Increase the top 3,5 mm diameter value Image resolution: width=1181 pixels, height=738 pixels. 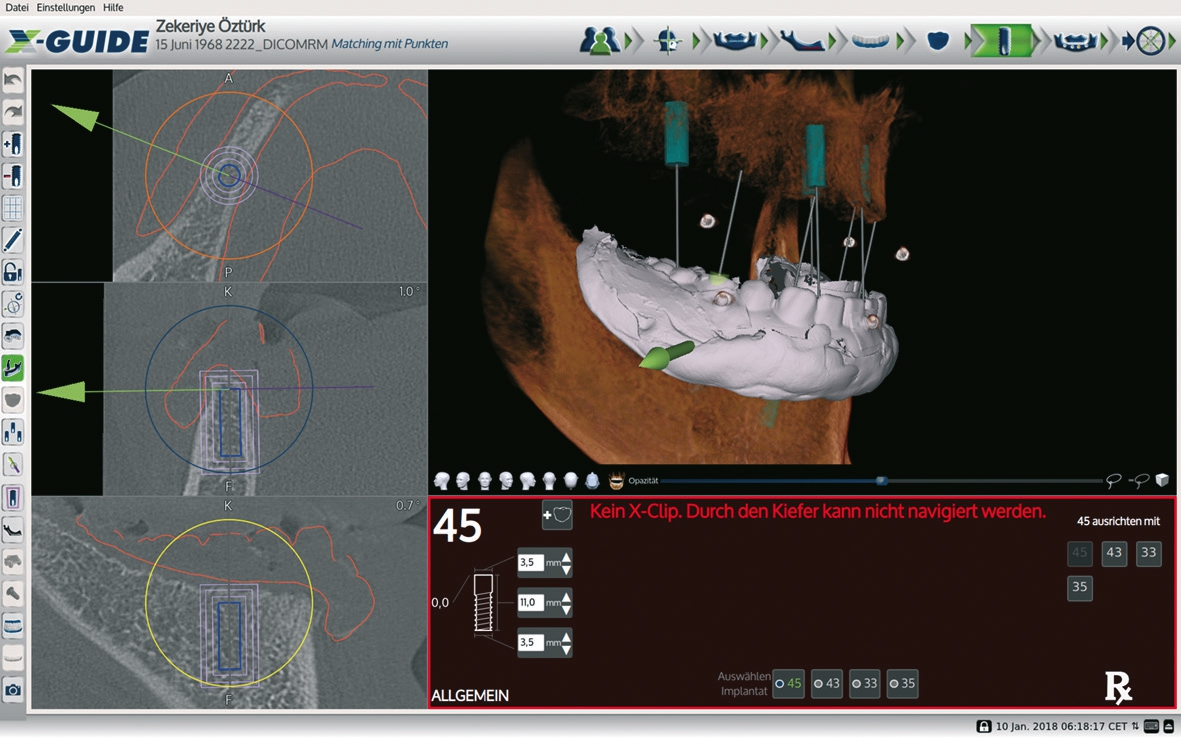(x=567, y=557)
